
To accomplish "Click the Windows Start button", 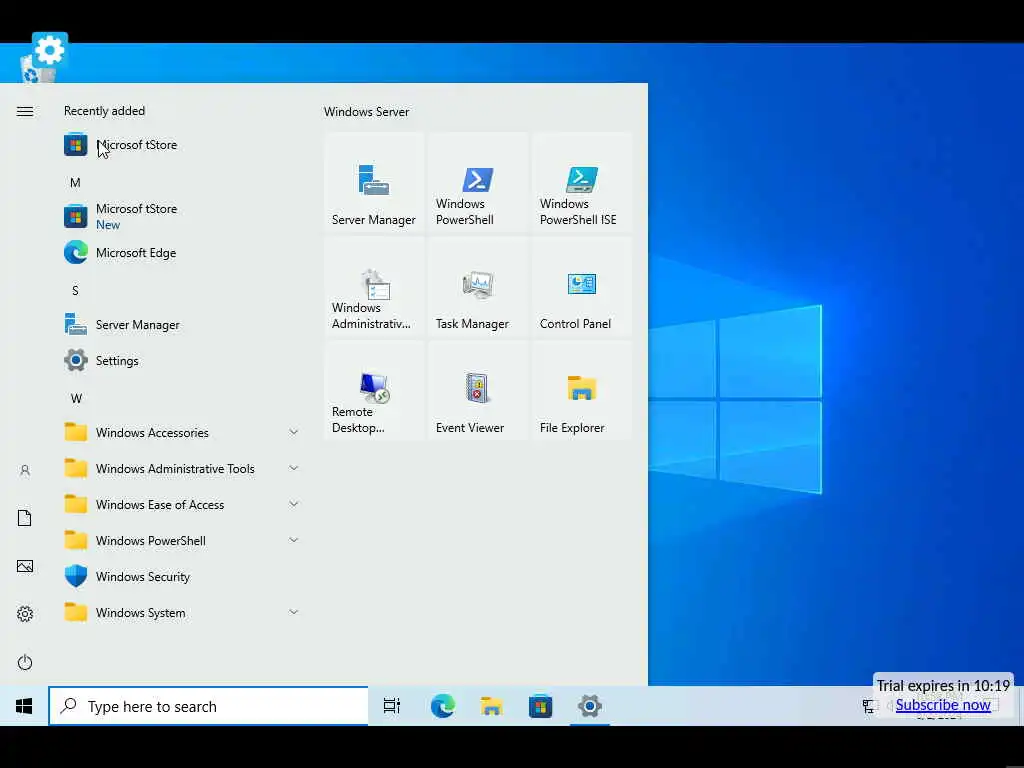I will coord(24,706).
